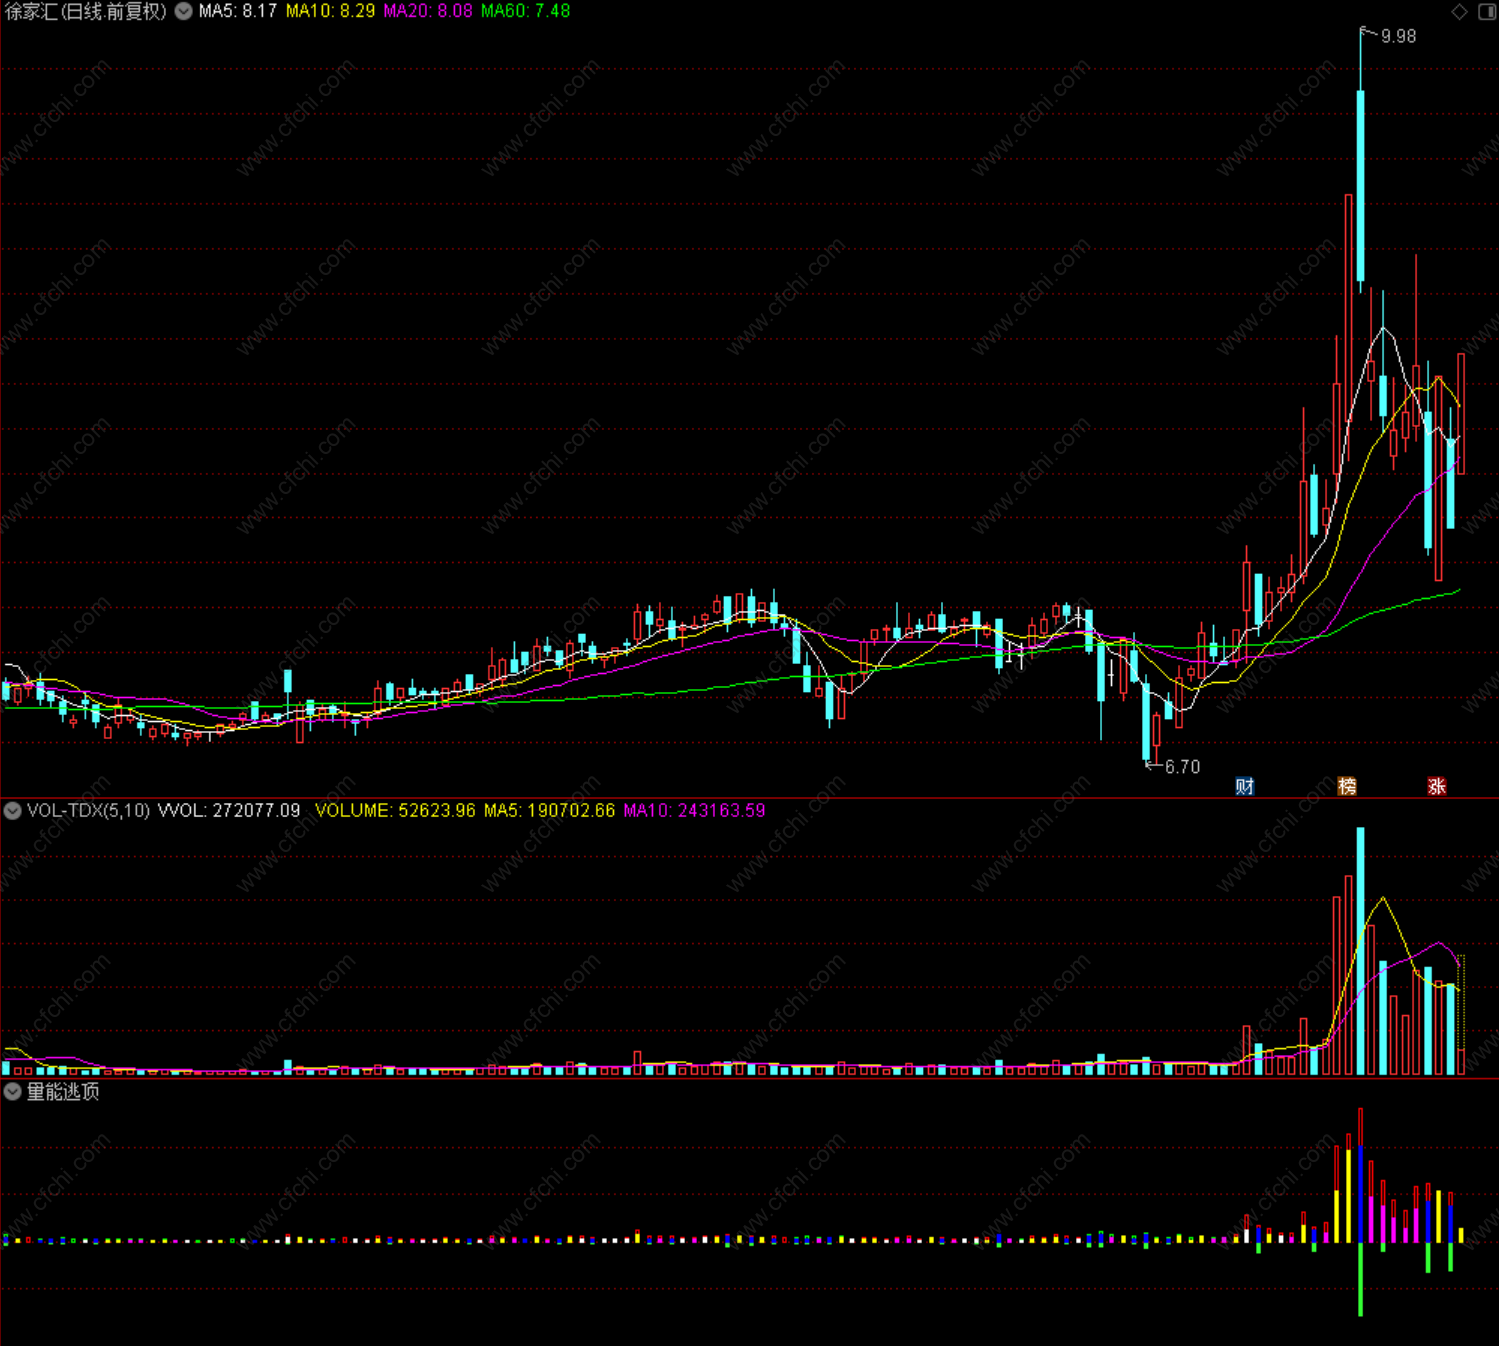
Task: Click the 9.98 high price label
Action: pos(1398,36)
